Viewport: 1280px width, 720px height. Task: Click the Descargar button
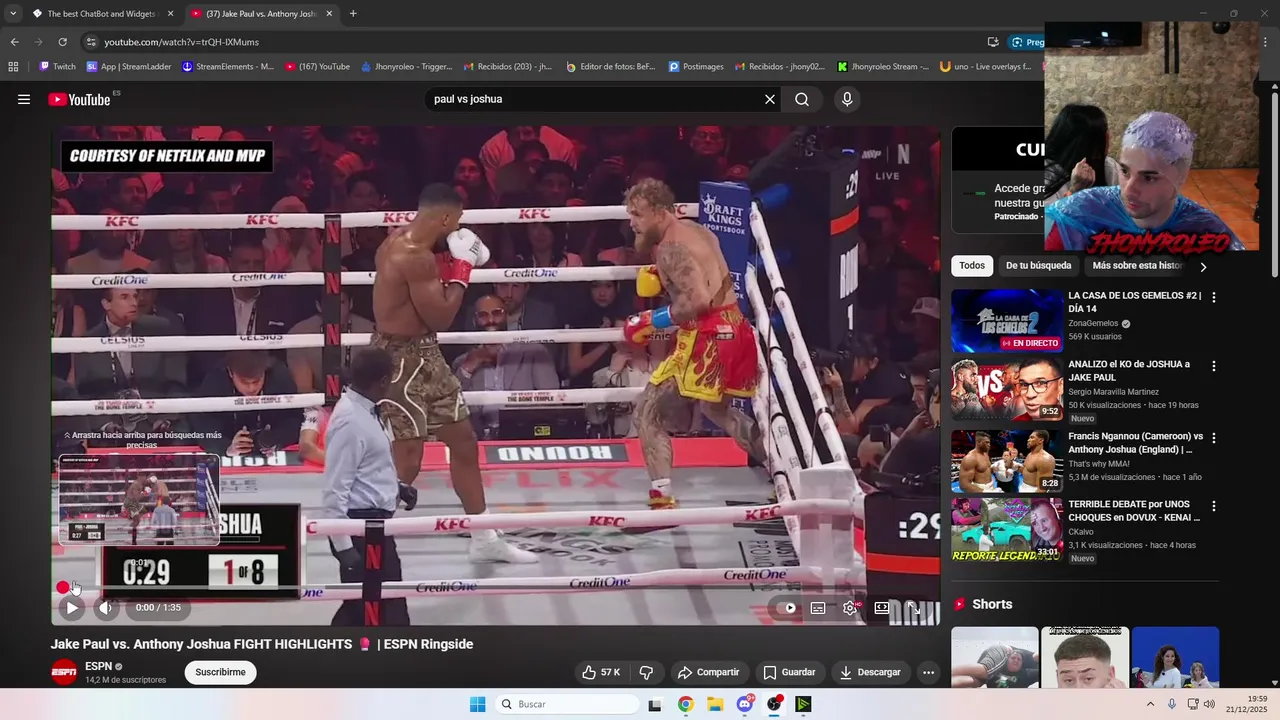coord(870,672)
